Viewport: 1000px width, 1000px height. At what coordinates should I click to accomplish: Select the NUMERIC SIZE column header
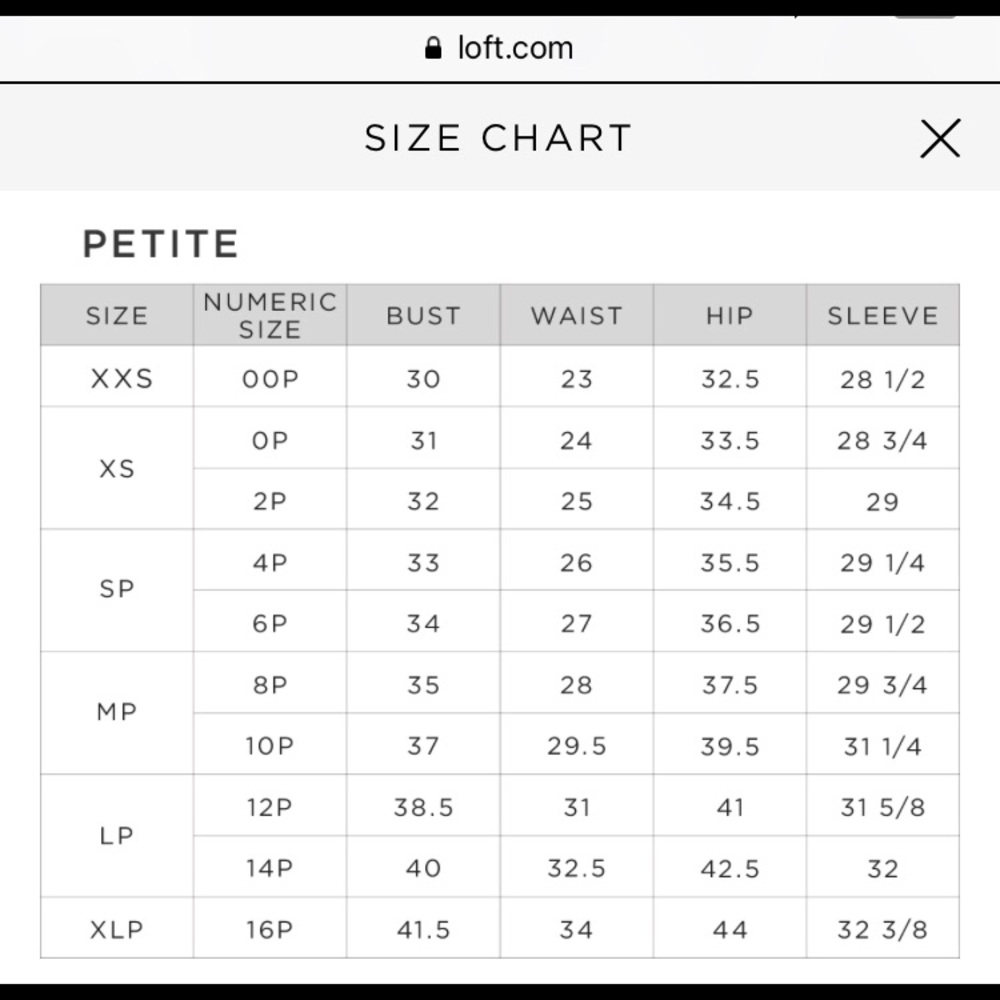(x=270, y=315)
